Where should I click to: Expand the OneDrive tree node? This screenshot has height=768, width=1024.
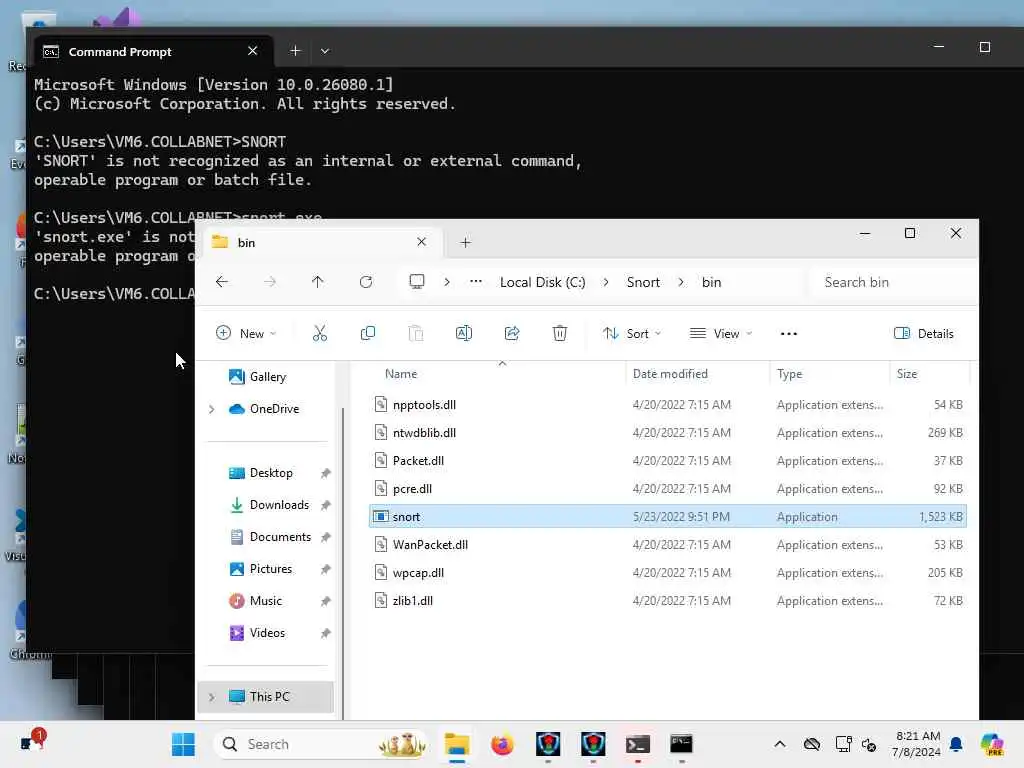pyautogui.click(x=212, y=409)
